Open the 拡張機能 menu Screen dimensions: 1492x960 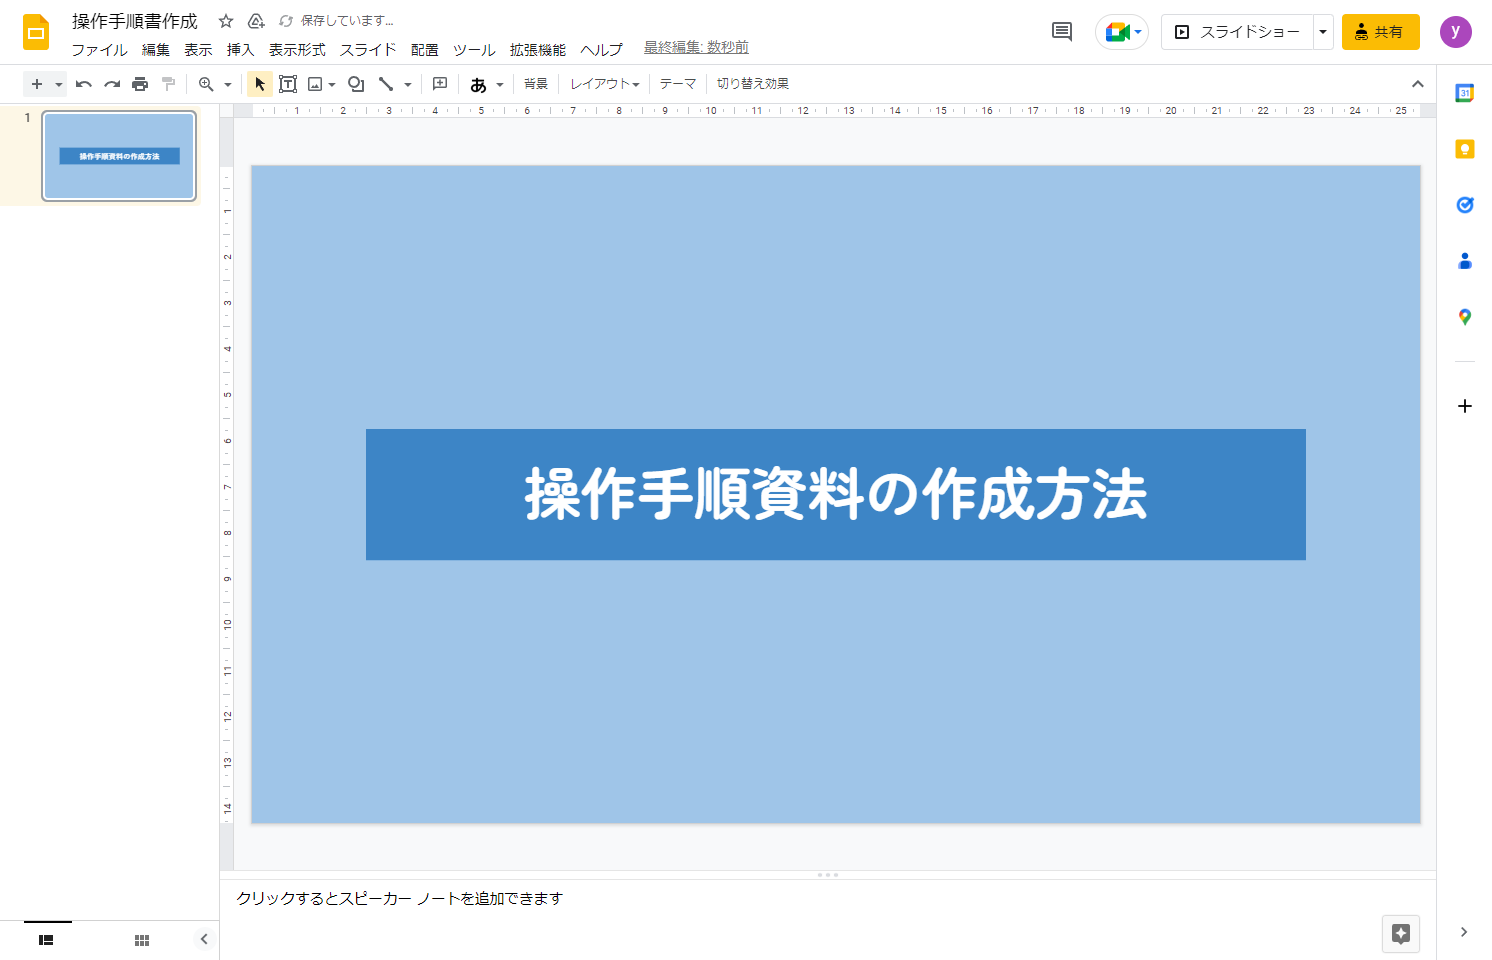coord(538,49)
